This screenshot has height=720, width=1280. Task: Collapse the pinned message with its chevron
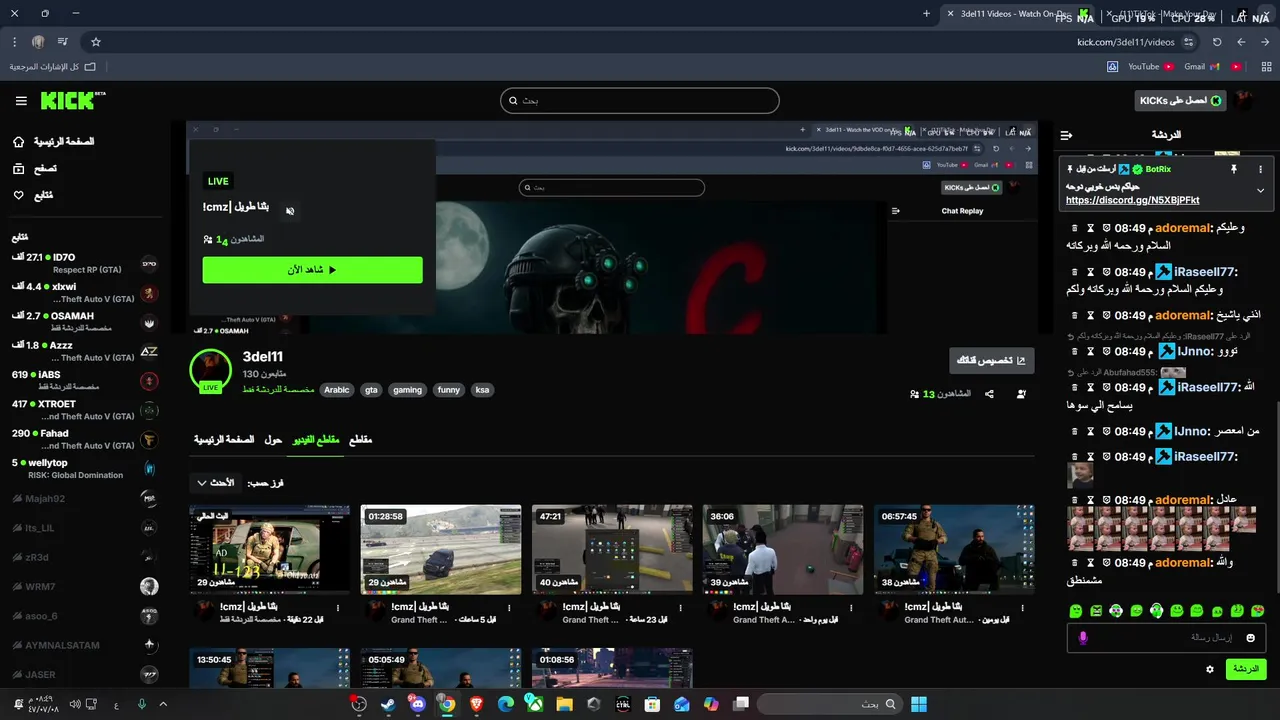point(1260,190)
